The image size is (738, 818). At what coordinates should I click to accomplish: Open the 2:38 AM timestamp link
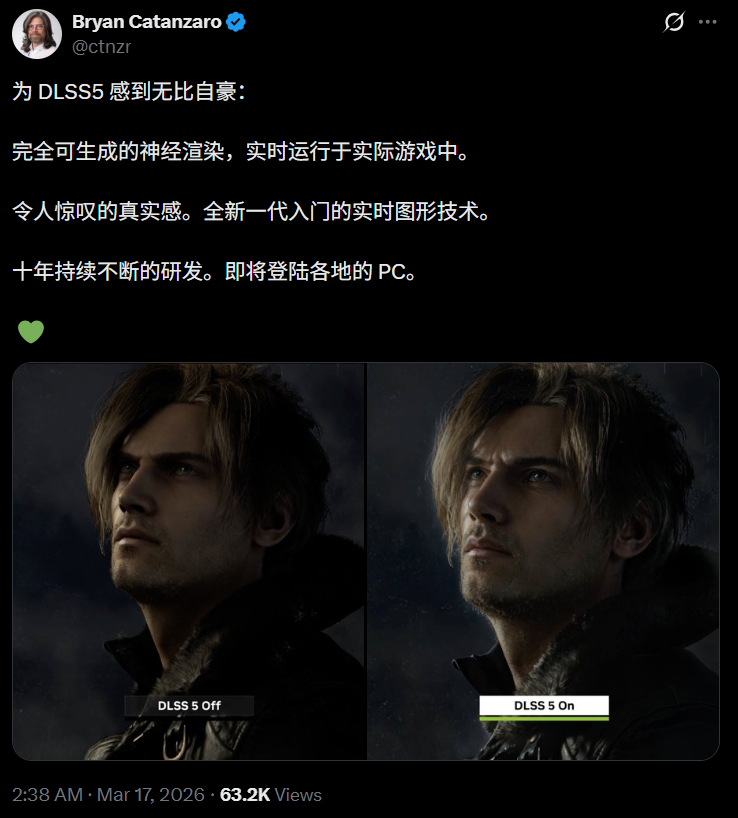pyautogui.click(x=47, y=795)
